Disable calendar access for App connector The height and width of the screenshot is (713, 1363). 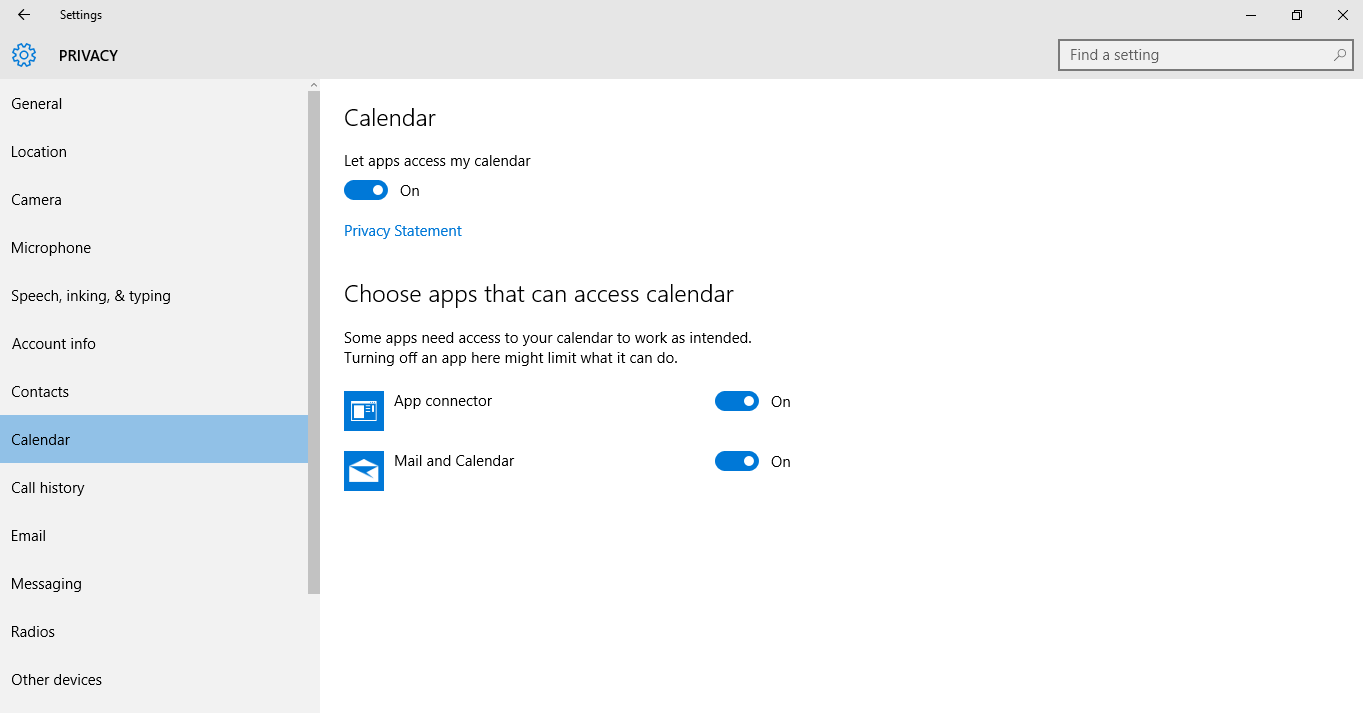click(737, 401)
